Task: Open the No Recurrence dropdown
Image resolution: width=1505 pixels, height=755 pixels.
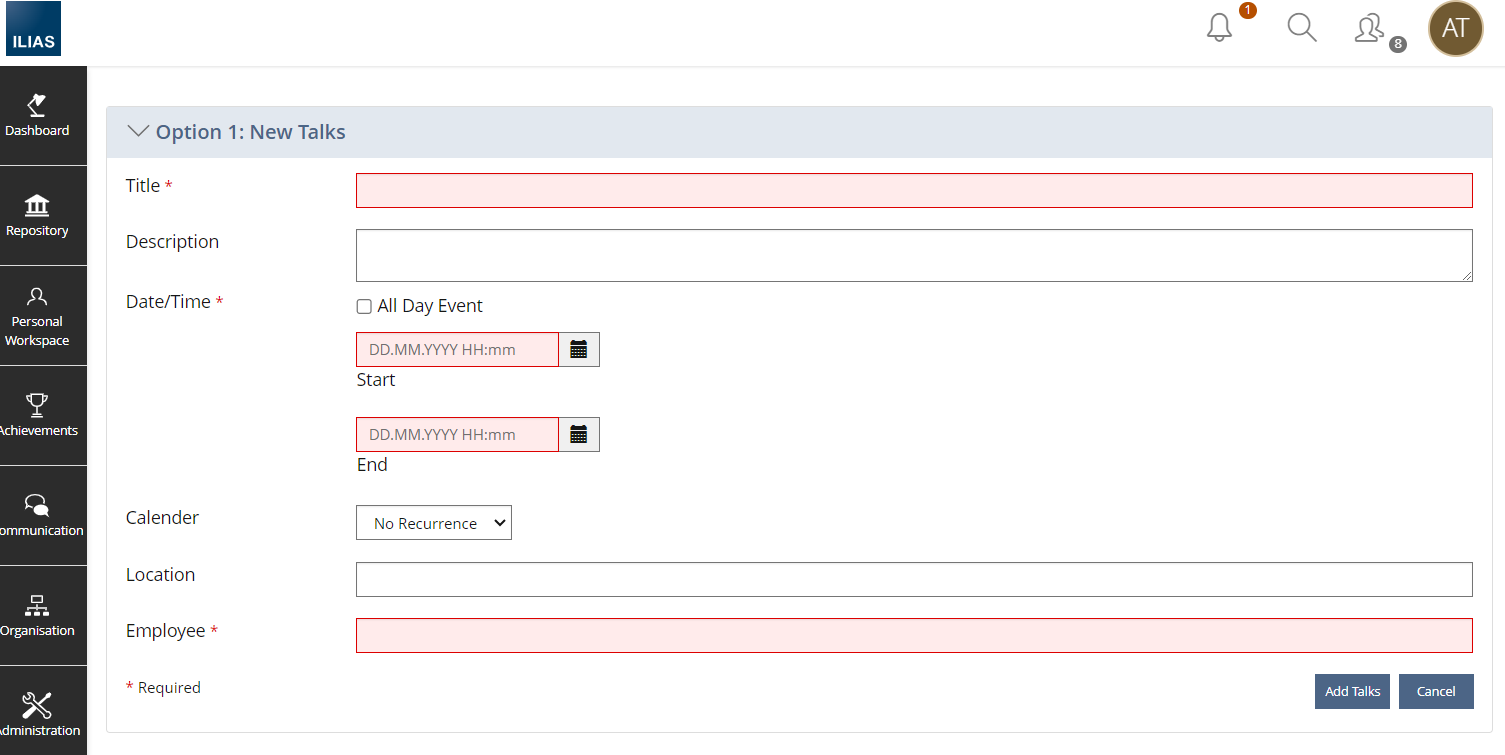Action: [x=434, y=523]
